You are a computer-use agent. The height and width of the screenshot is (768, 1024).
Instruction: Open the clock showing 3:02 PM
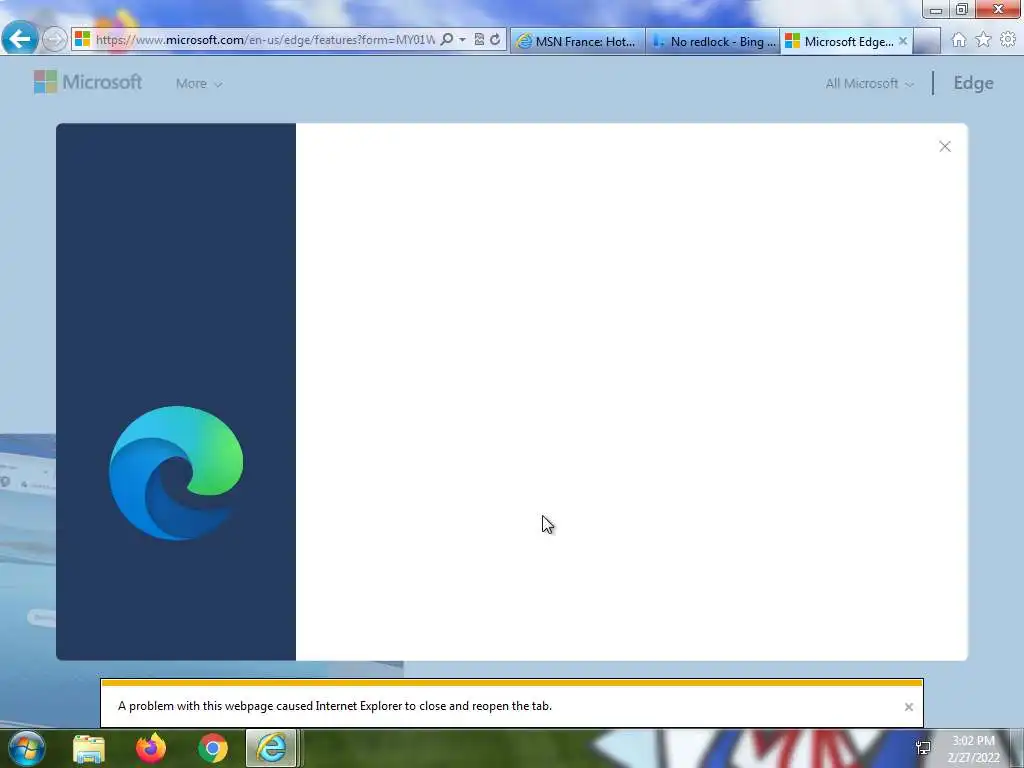click(973, 749)
